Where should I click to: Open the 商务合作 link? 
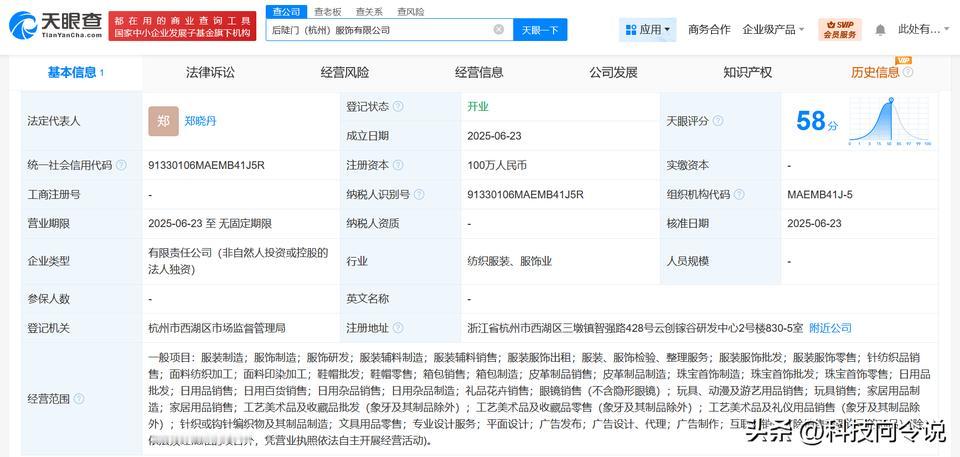709,29
